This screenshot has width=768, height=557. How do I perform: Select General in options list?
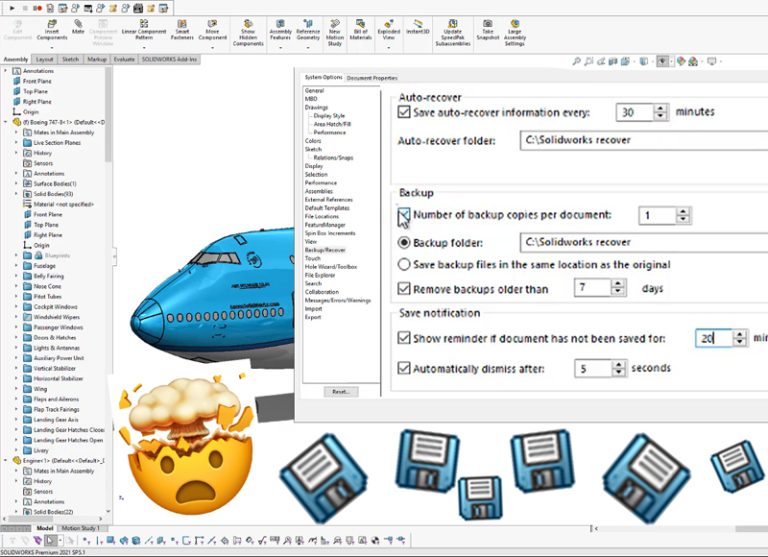314,91
